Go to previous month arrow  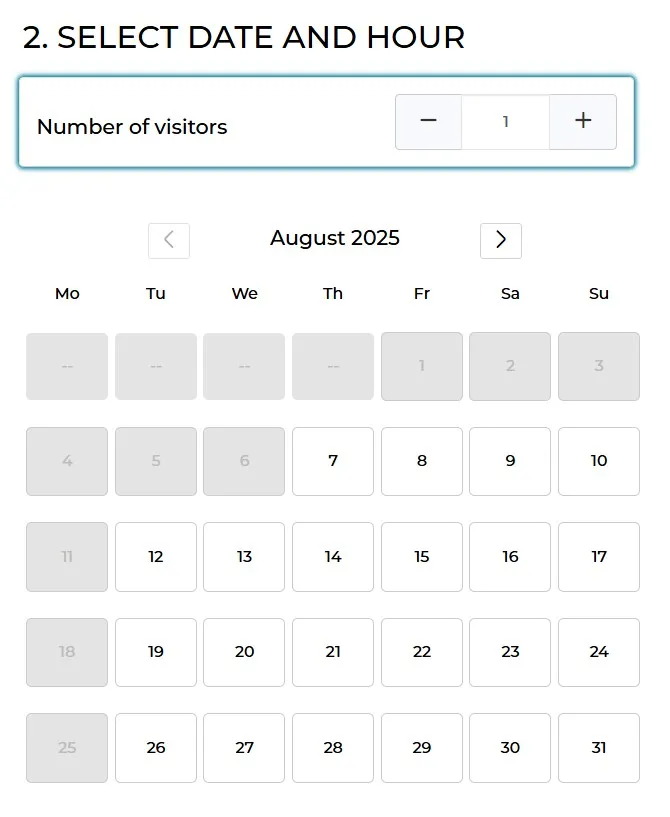tap(169, 240)
